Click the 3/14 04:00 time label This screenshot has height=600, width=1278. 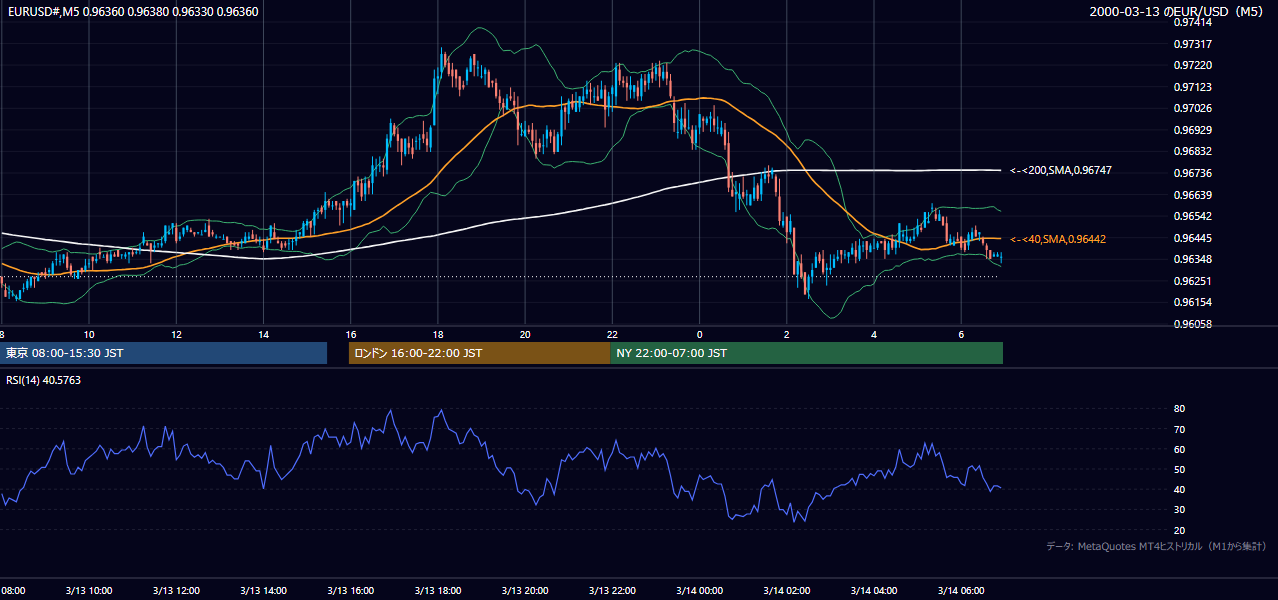[874, 590]
